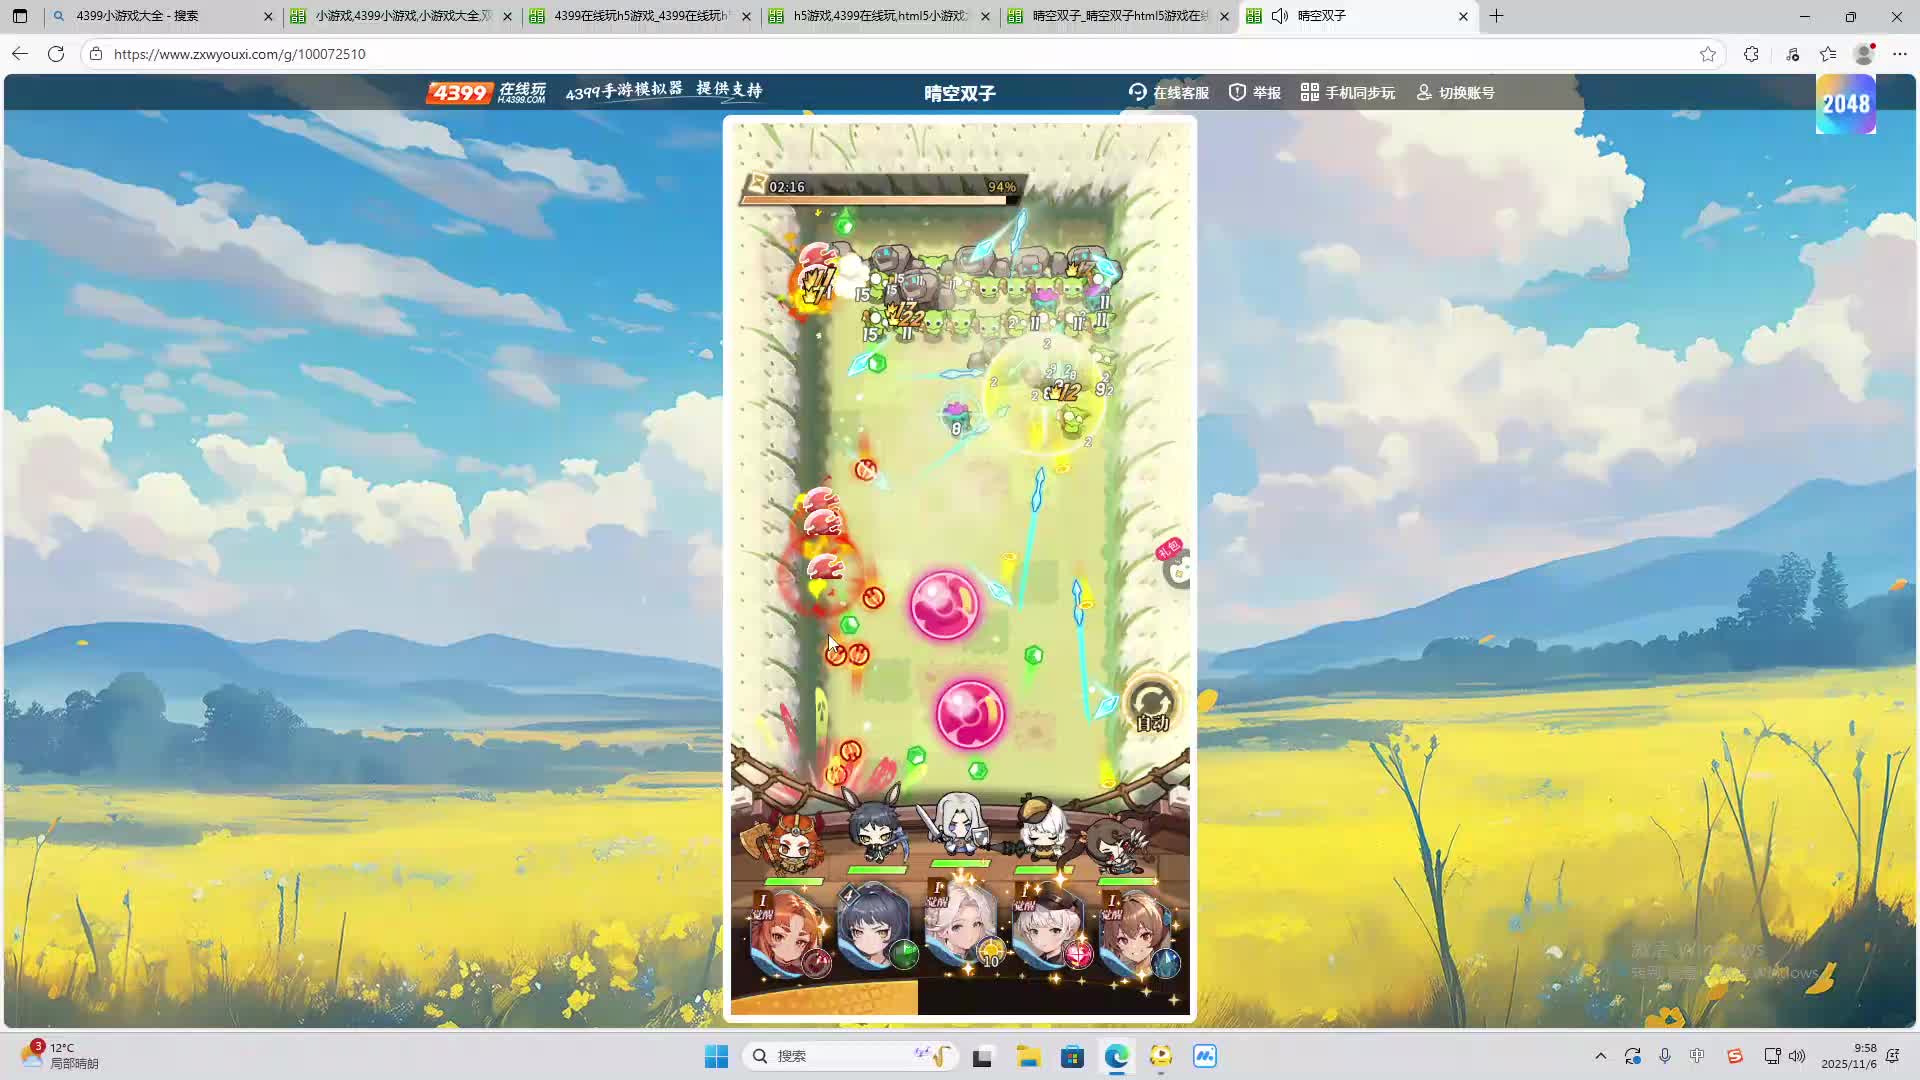The width and height of the screenshot is (1920, 1080).
Task: Click the battle progress bar at 94%
Action: coord(880,199)
